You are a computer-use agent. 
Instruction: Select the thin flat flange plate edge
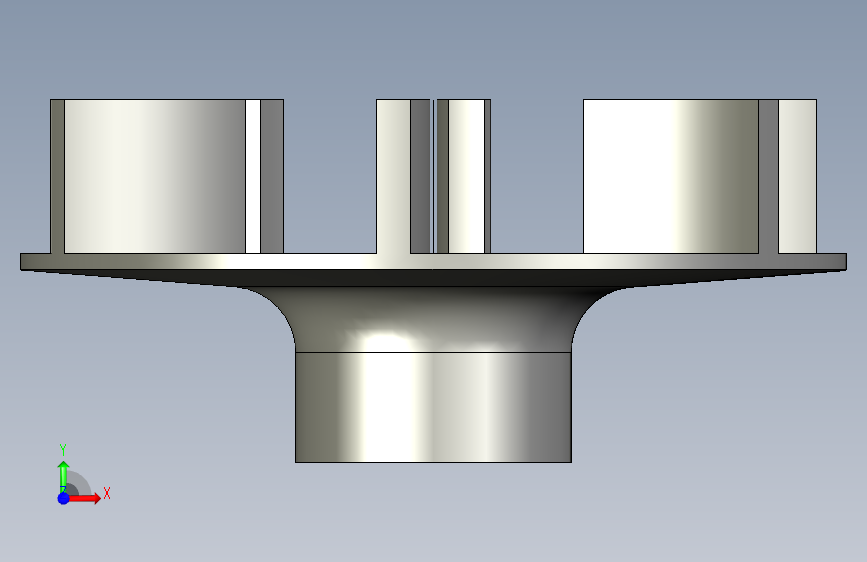click(433, 262)
